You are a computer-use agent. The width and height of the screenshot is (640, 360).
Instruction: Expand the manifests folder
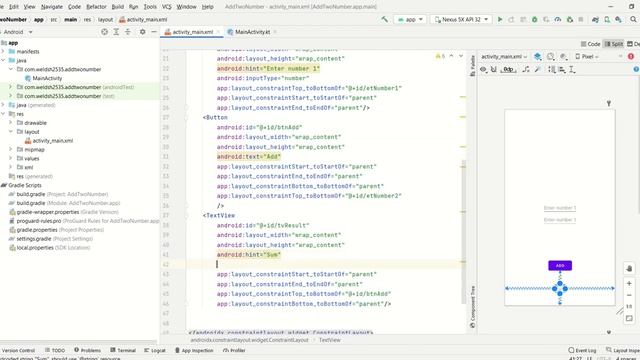coord(3,51)
